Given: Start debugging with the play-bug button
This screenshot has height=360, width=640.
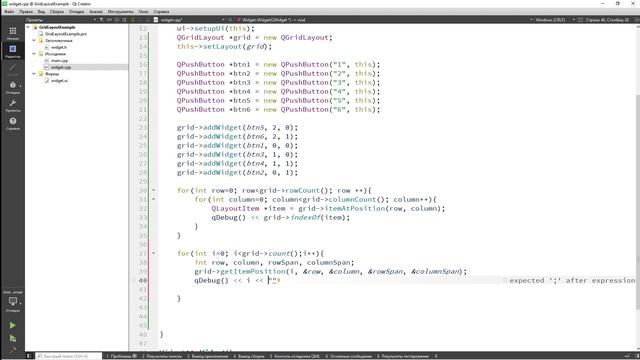Looking at the screenshot, I should (x=13, y=338).
